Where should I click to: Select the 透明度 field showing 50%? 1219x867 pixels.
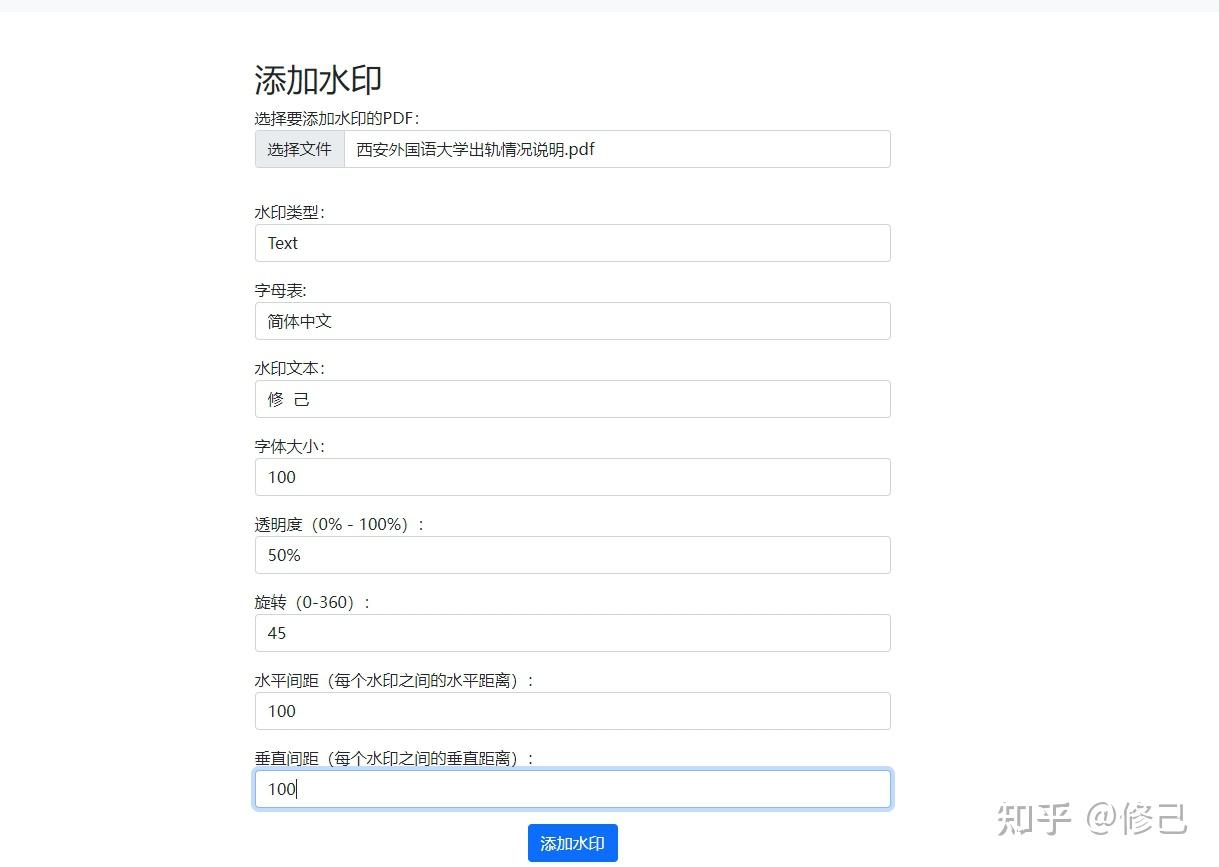point(572,555)
